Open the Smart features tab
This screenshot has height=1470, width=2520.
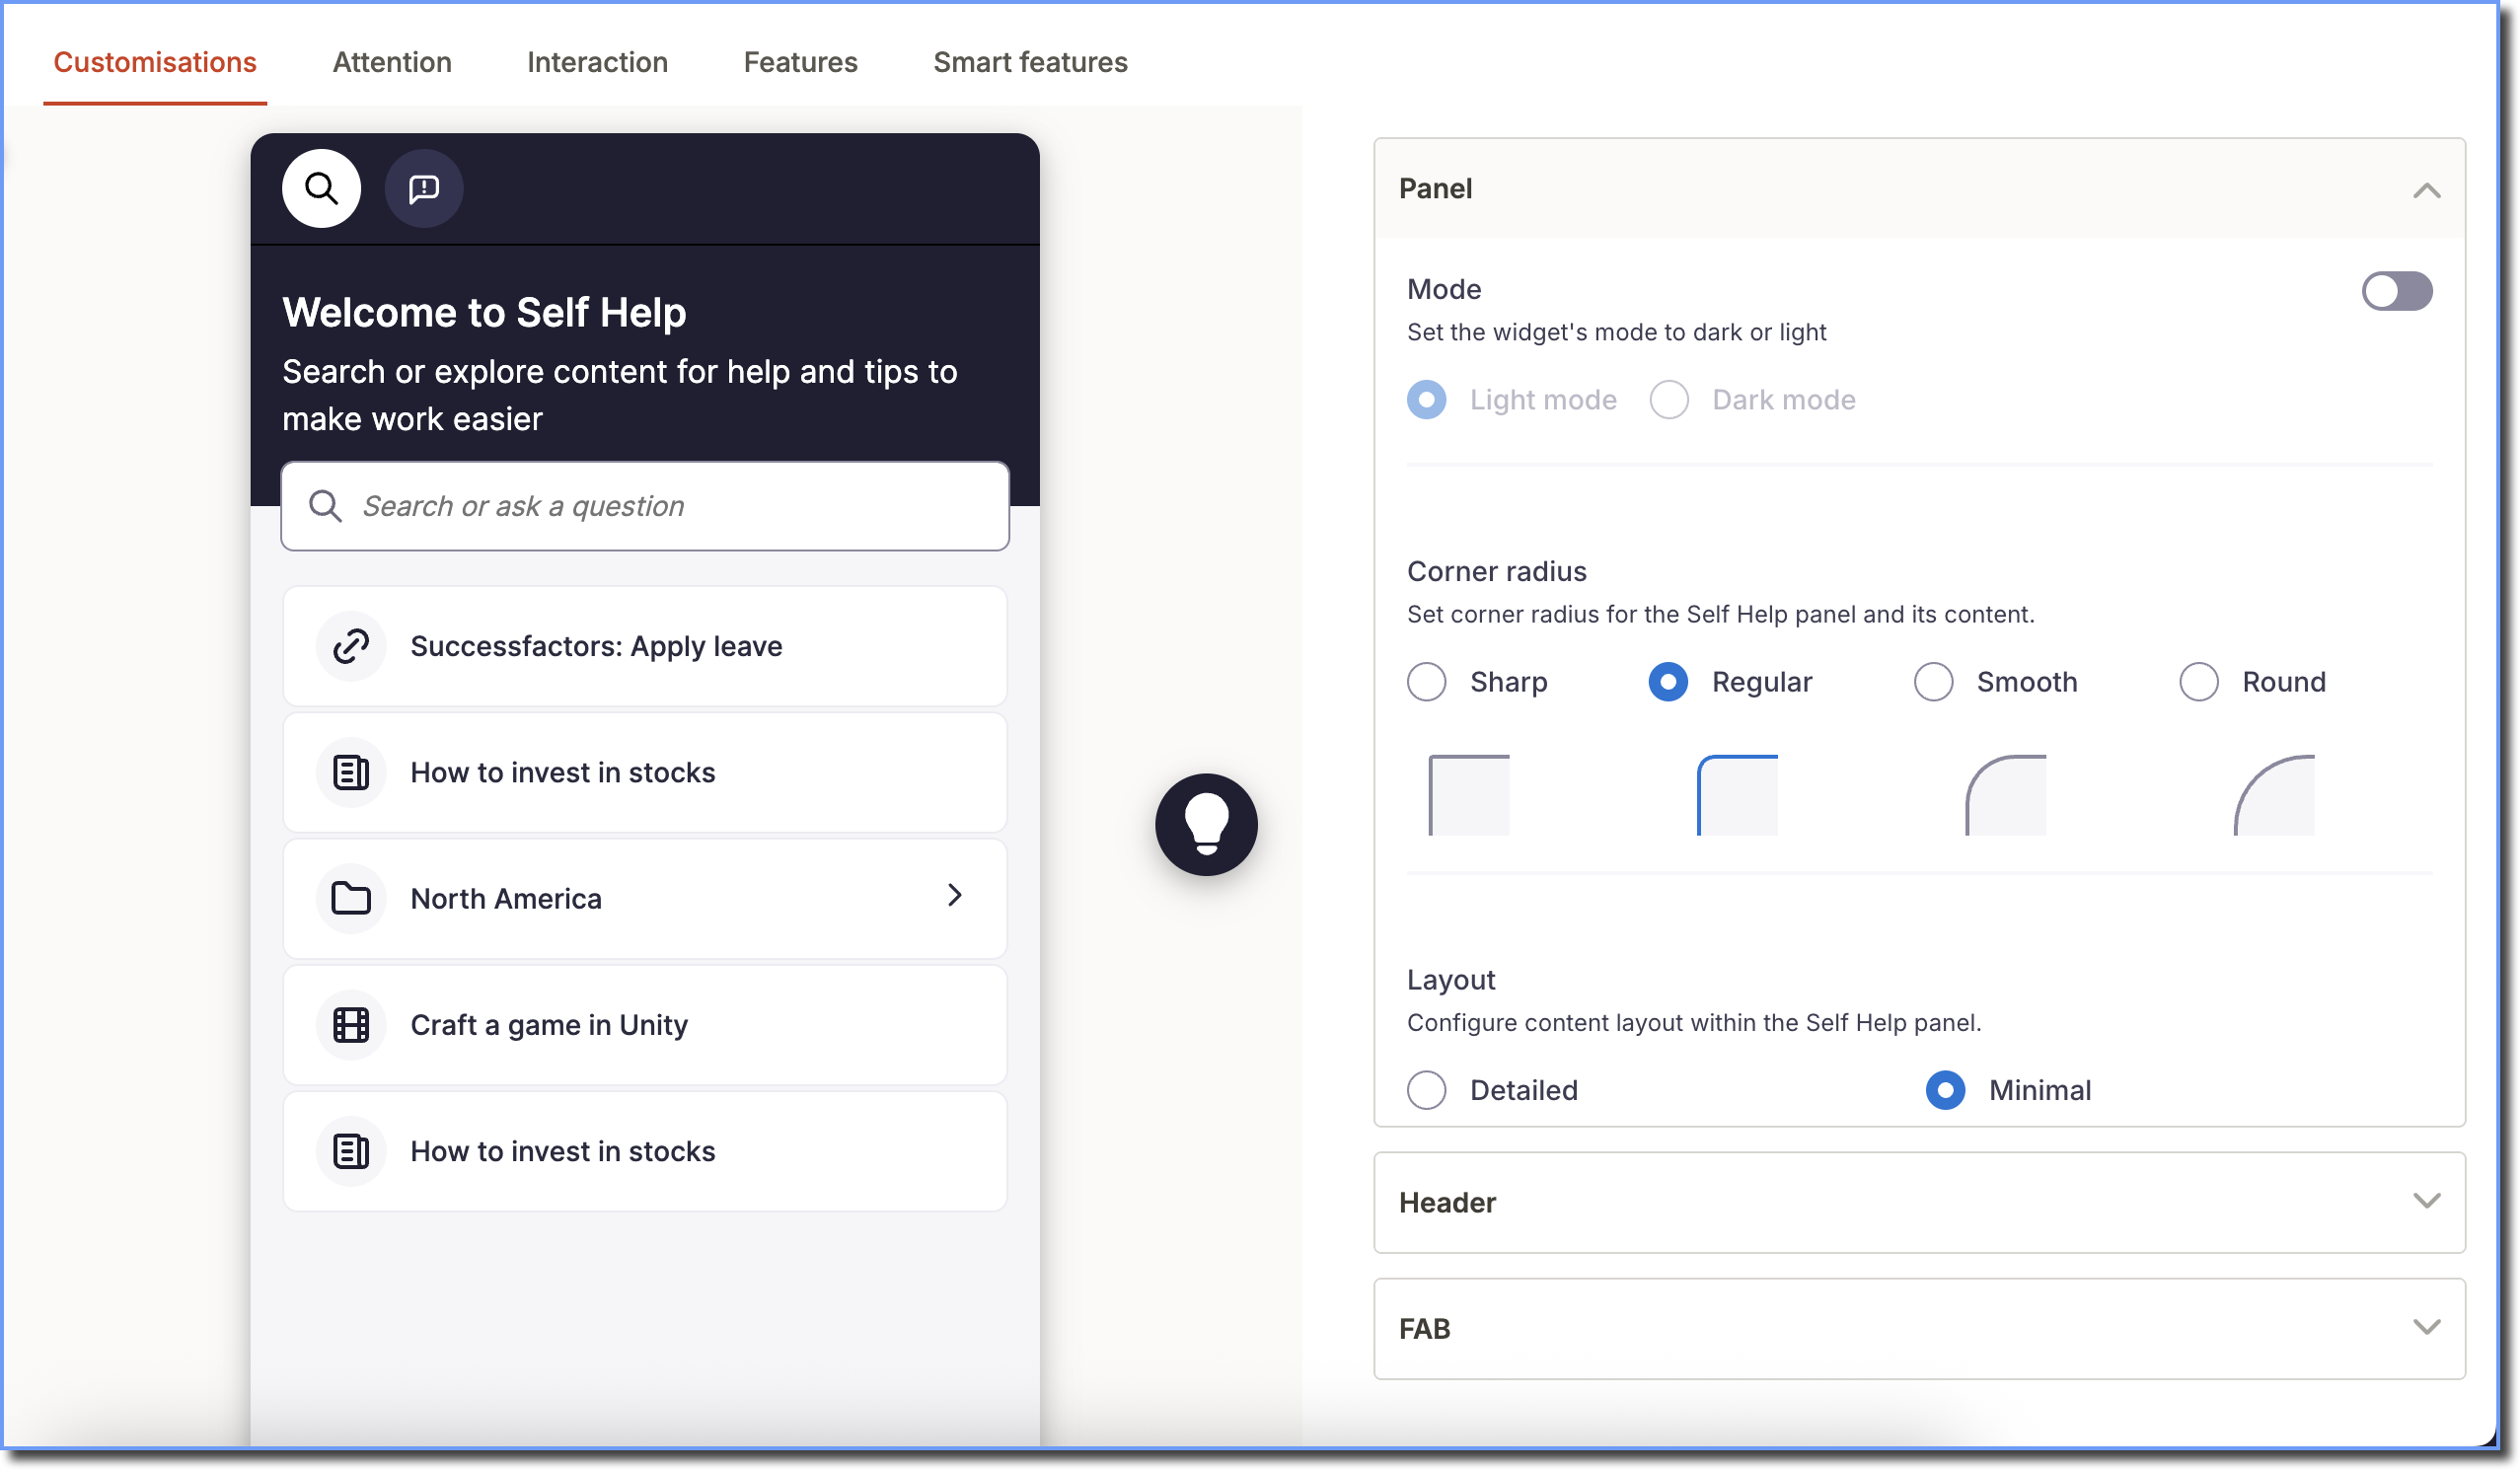[x=1030, y=62]
